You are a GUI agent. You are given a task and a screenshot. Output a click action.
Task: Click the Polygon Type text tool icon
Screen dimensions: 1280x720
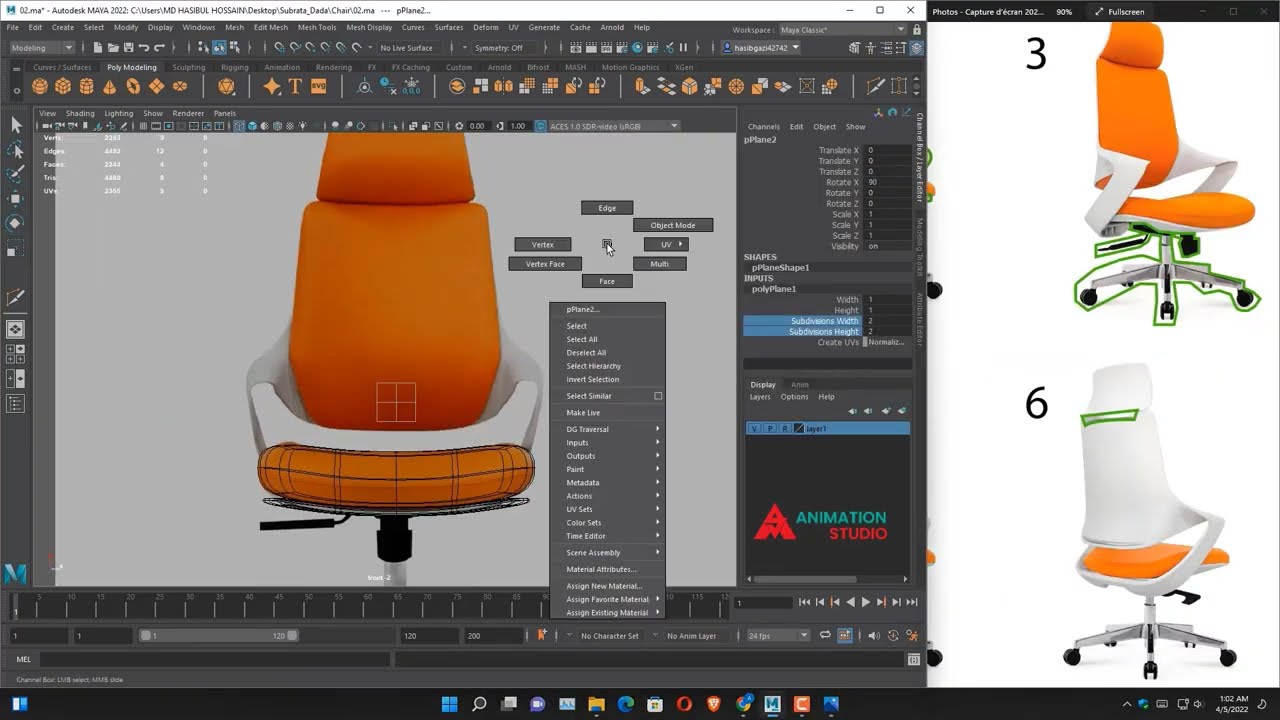(x=295, y=87)
